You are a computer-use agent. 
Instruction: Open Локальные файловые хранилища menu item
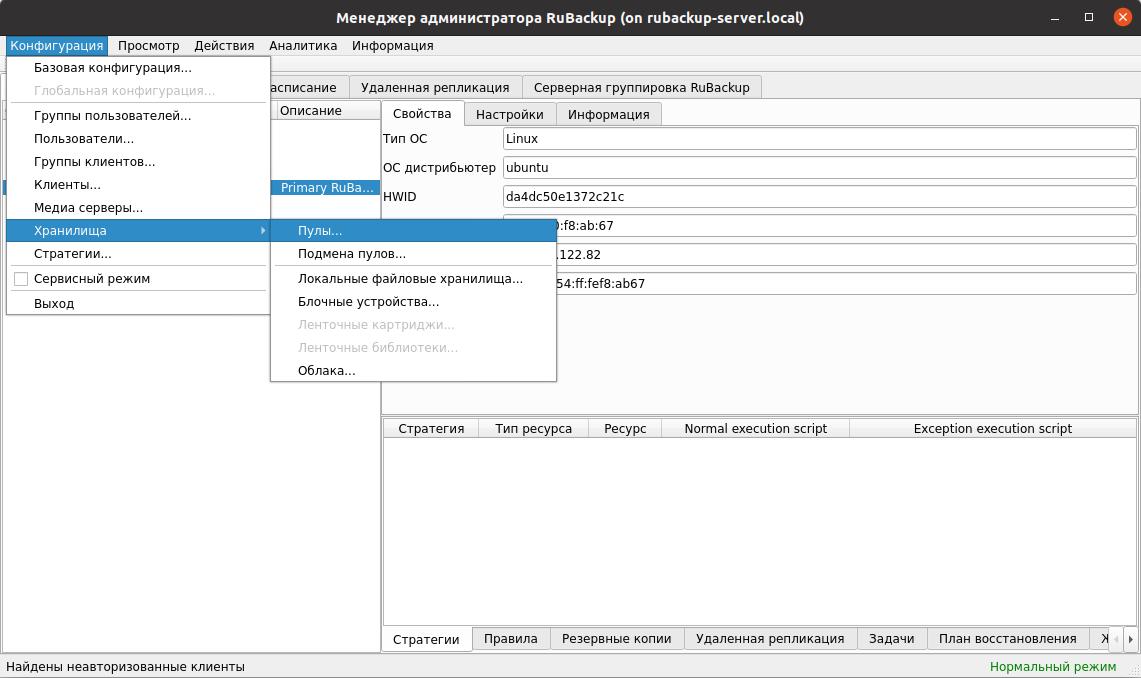410,279
